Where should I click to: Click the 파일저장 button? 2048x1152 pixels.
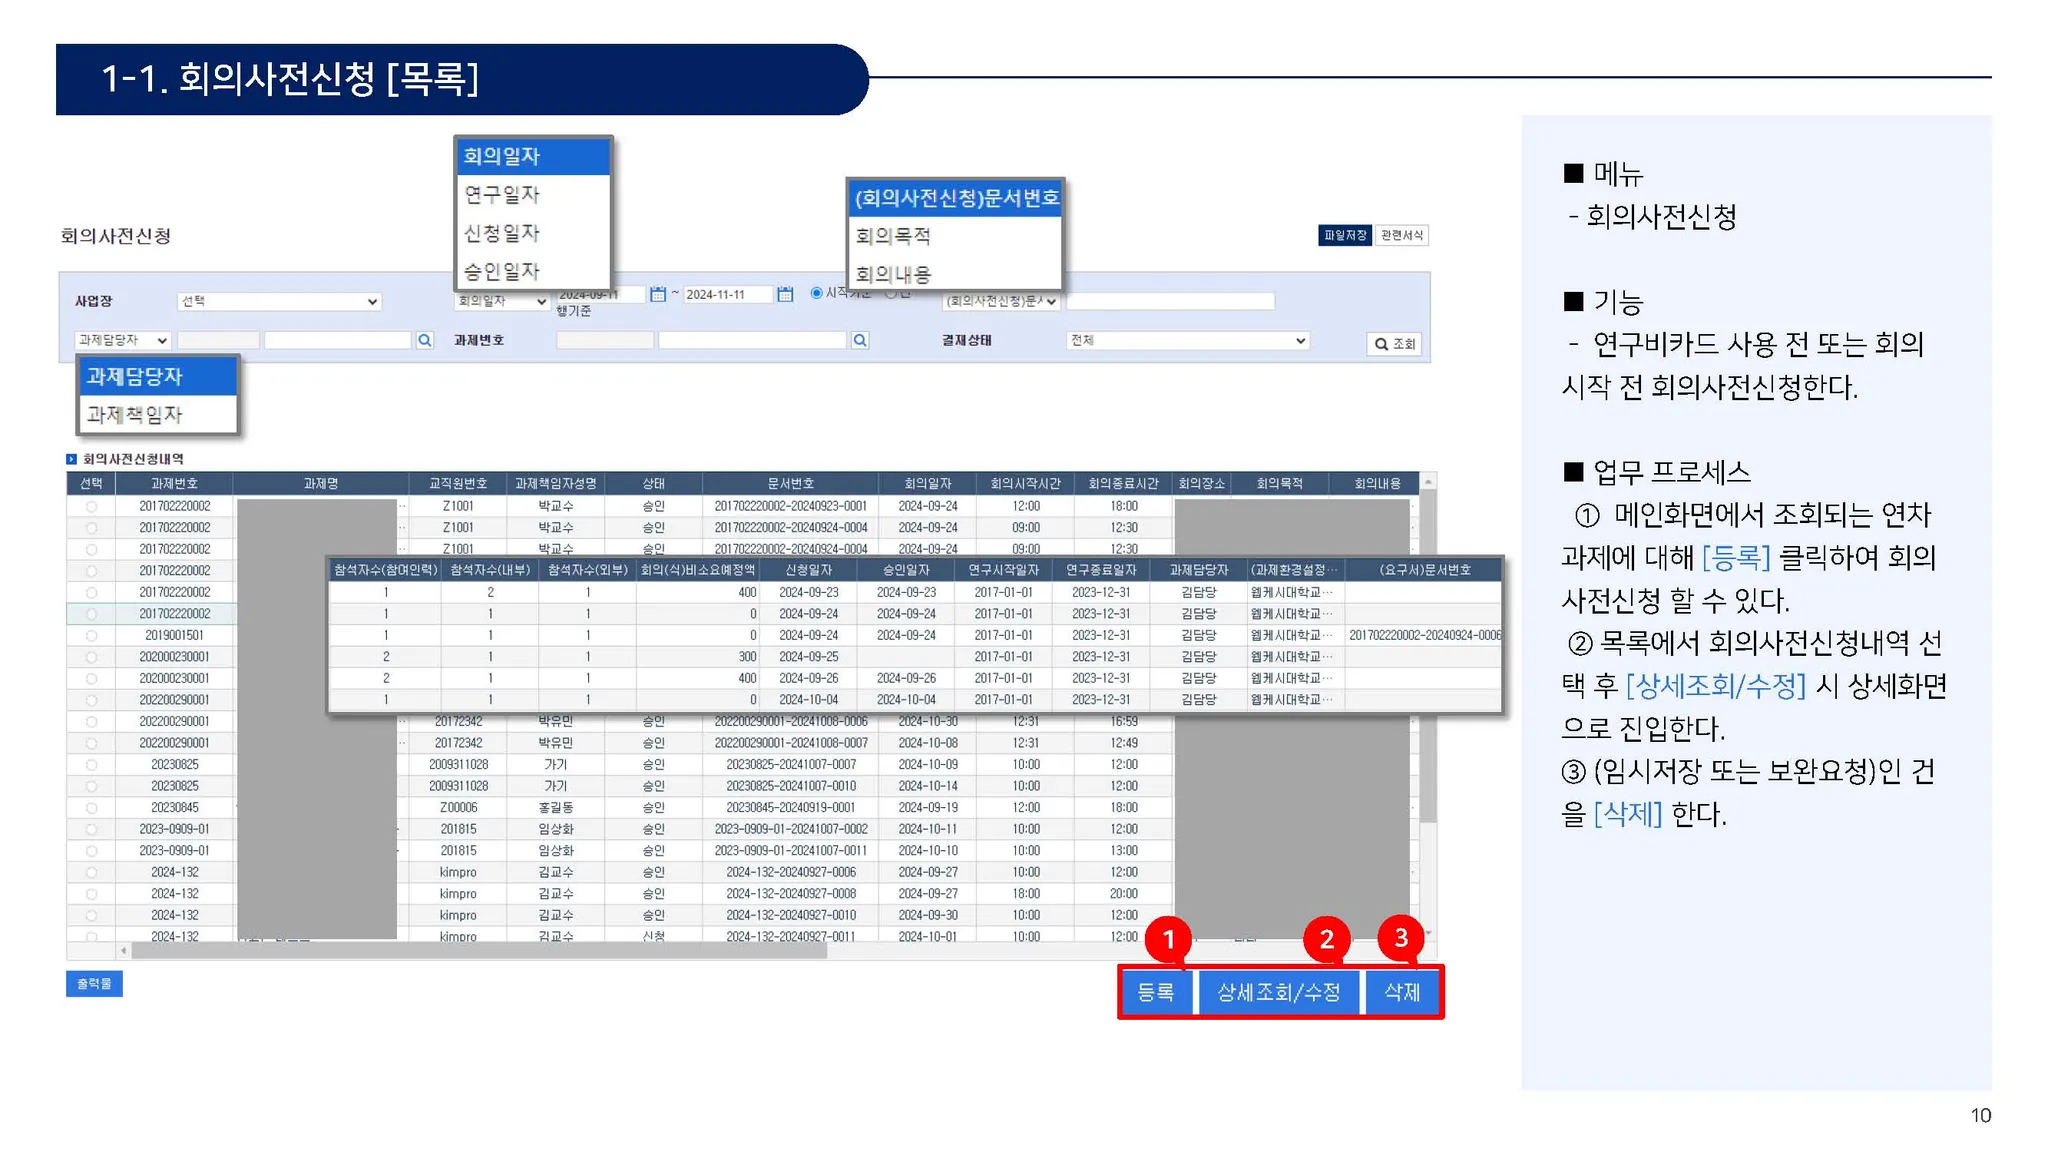[x=1344, y=235]
